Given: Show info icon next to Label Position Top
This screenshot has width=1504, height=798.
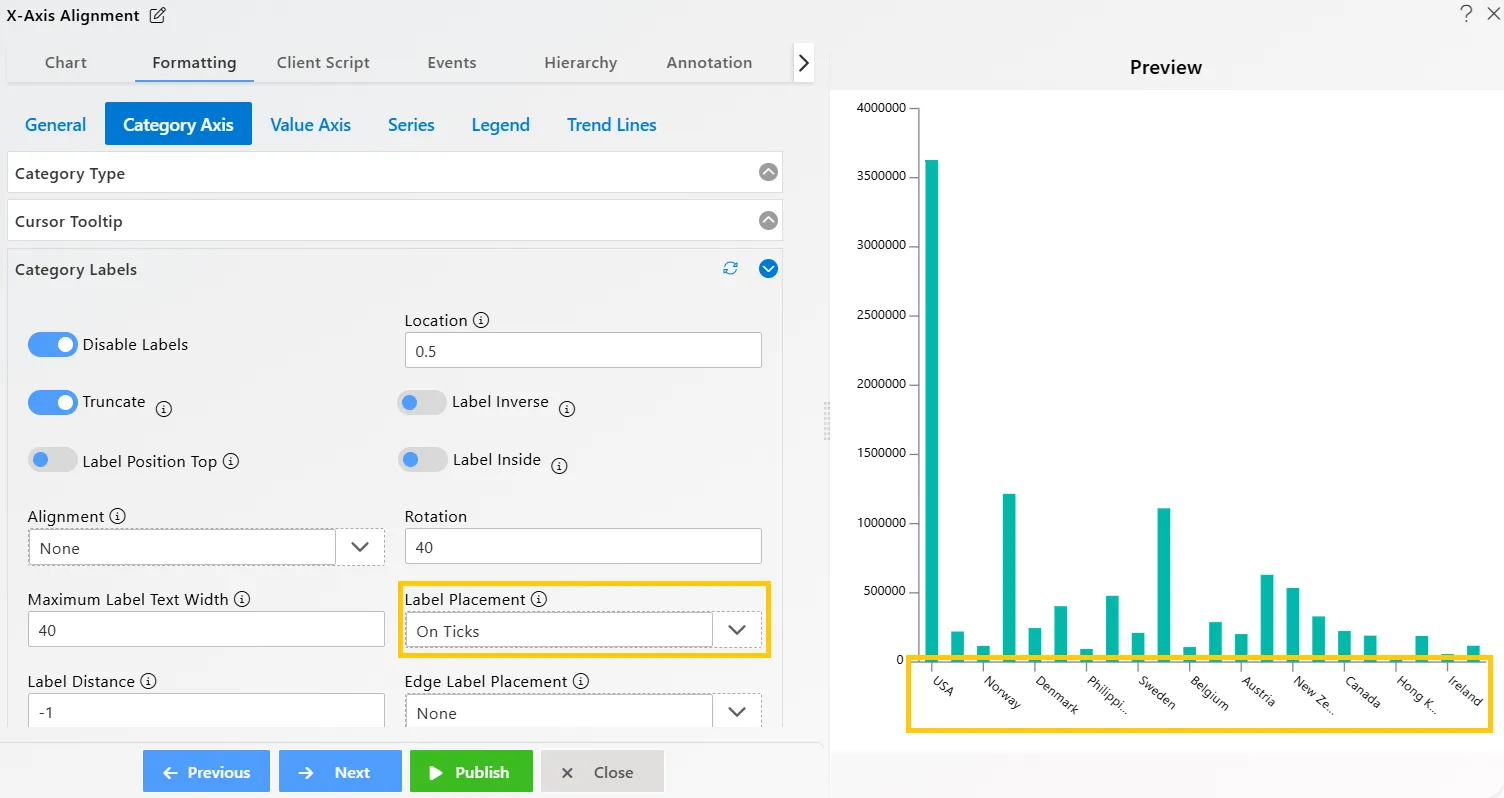Looking at the screenshot, I should tap(231, 462).
